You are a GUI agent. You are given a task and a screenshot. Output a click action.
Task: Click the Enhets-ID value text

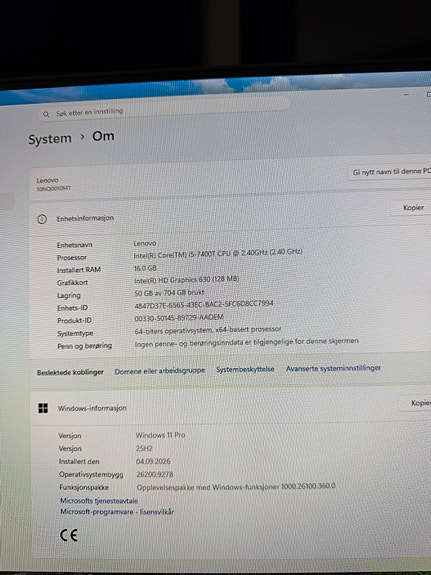(x=204, y=304)
